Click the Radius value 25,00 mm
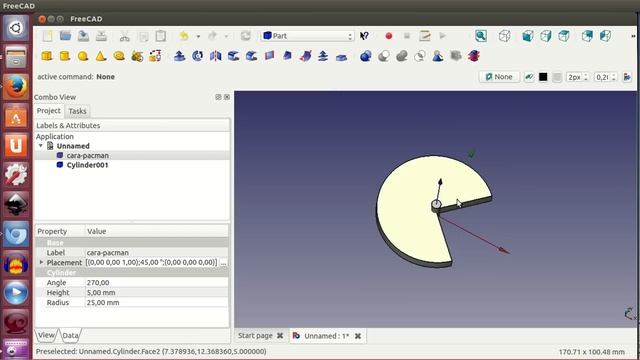Viewport: 640px width, 360px height. pos(156,302)
